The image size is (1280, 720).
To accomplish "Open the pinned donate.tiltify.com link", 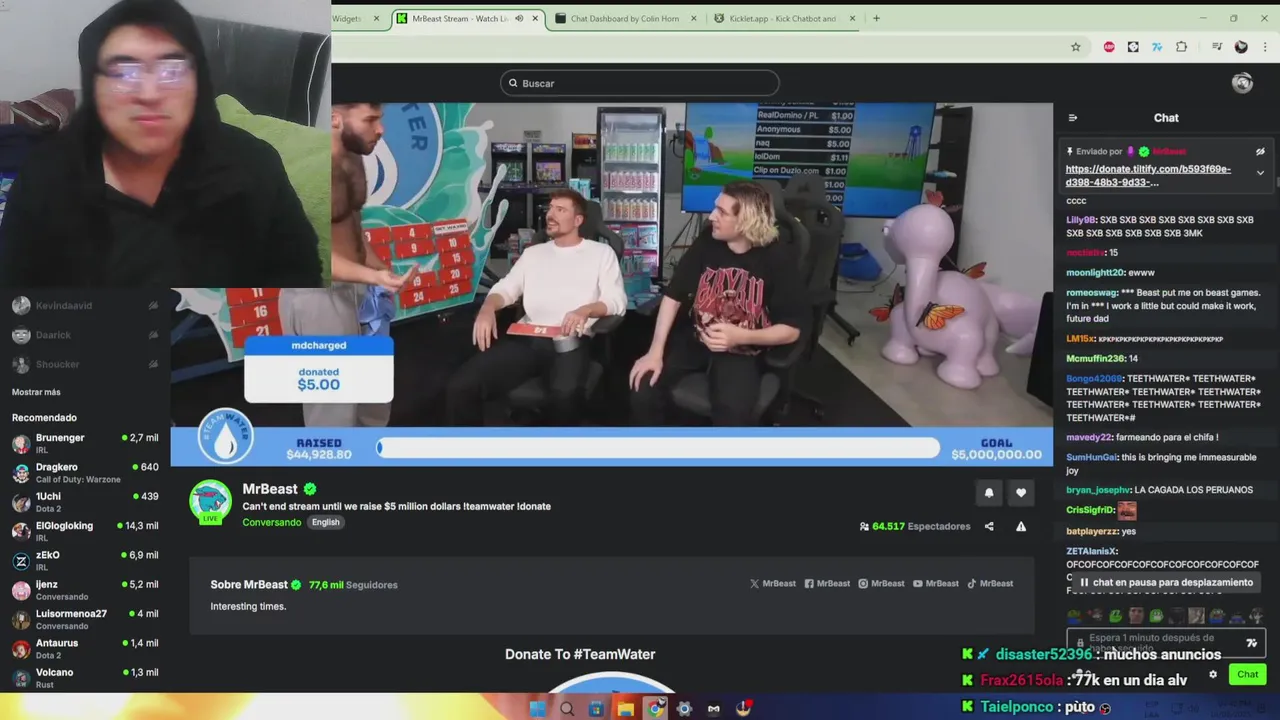I will click(1148, 176).
